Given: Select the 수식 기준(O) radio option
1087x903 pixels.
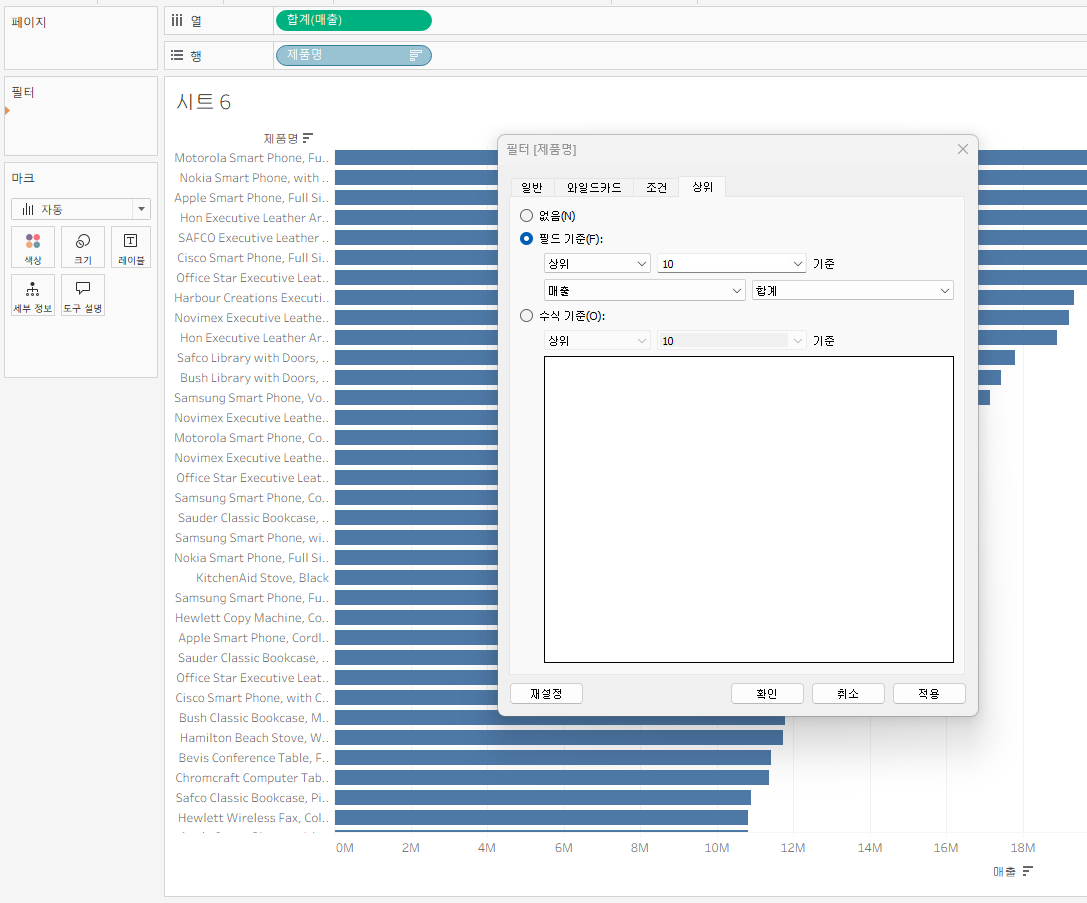Looking at the screenshot, I should (x=526, y=316).
